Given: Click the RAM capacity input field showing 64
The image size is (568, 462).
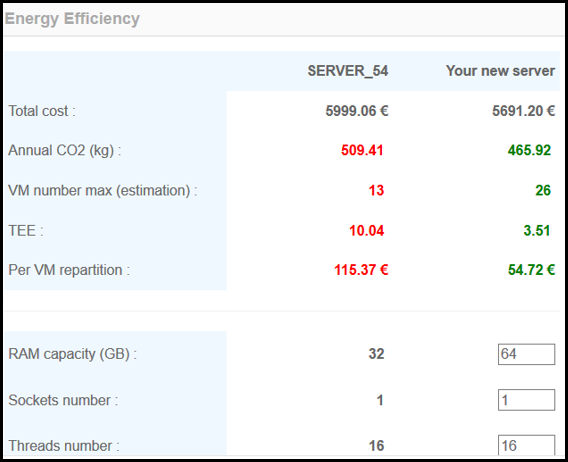Looking at the screenshot, I should click(x=526, y=354).
